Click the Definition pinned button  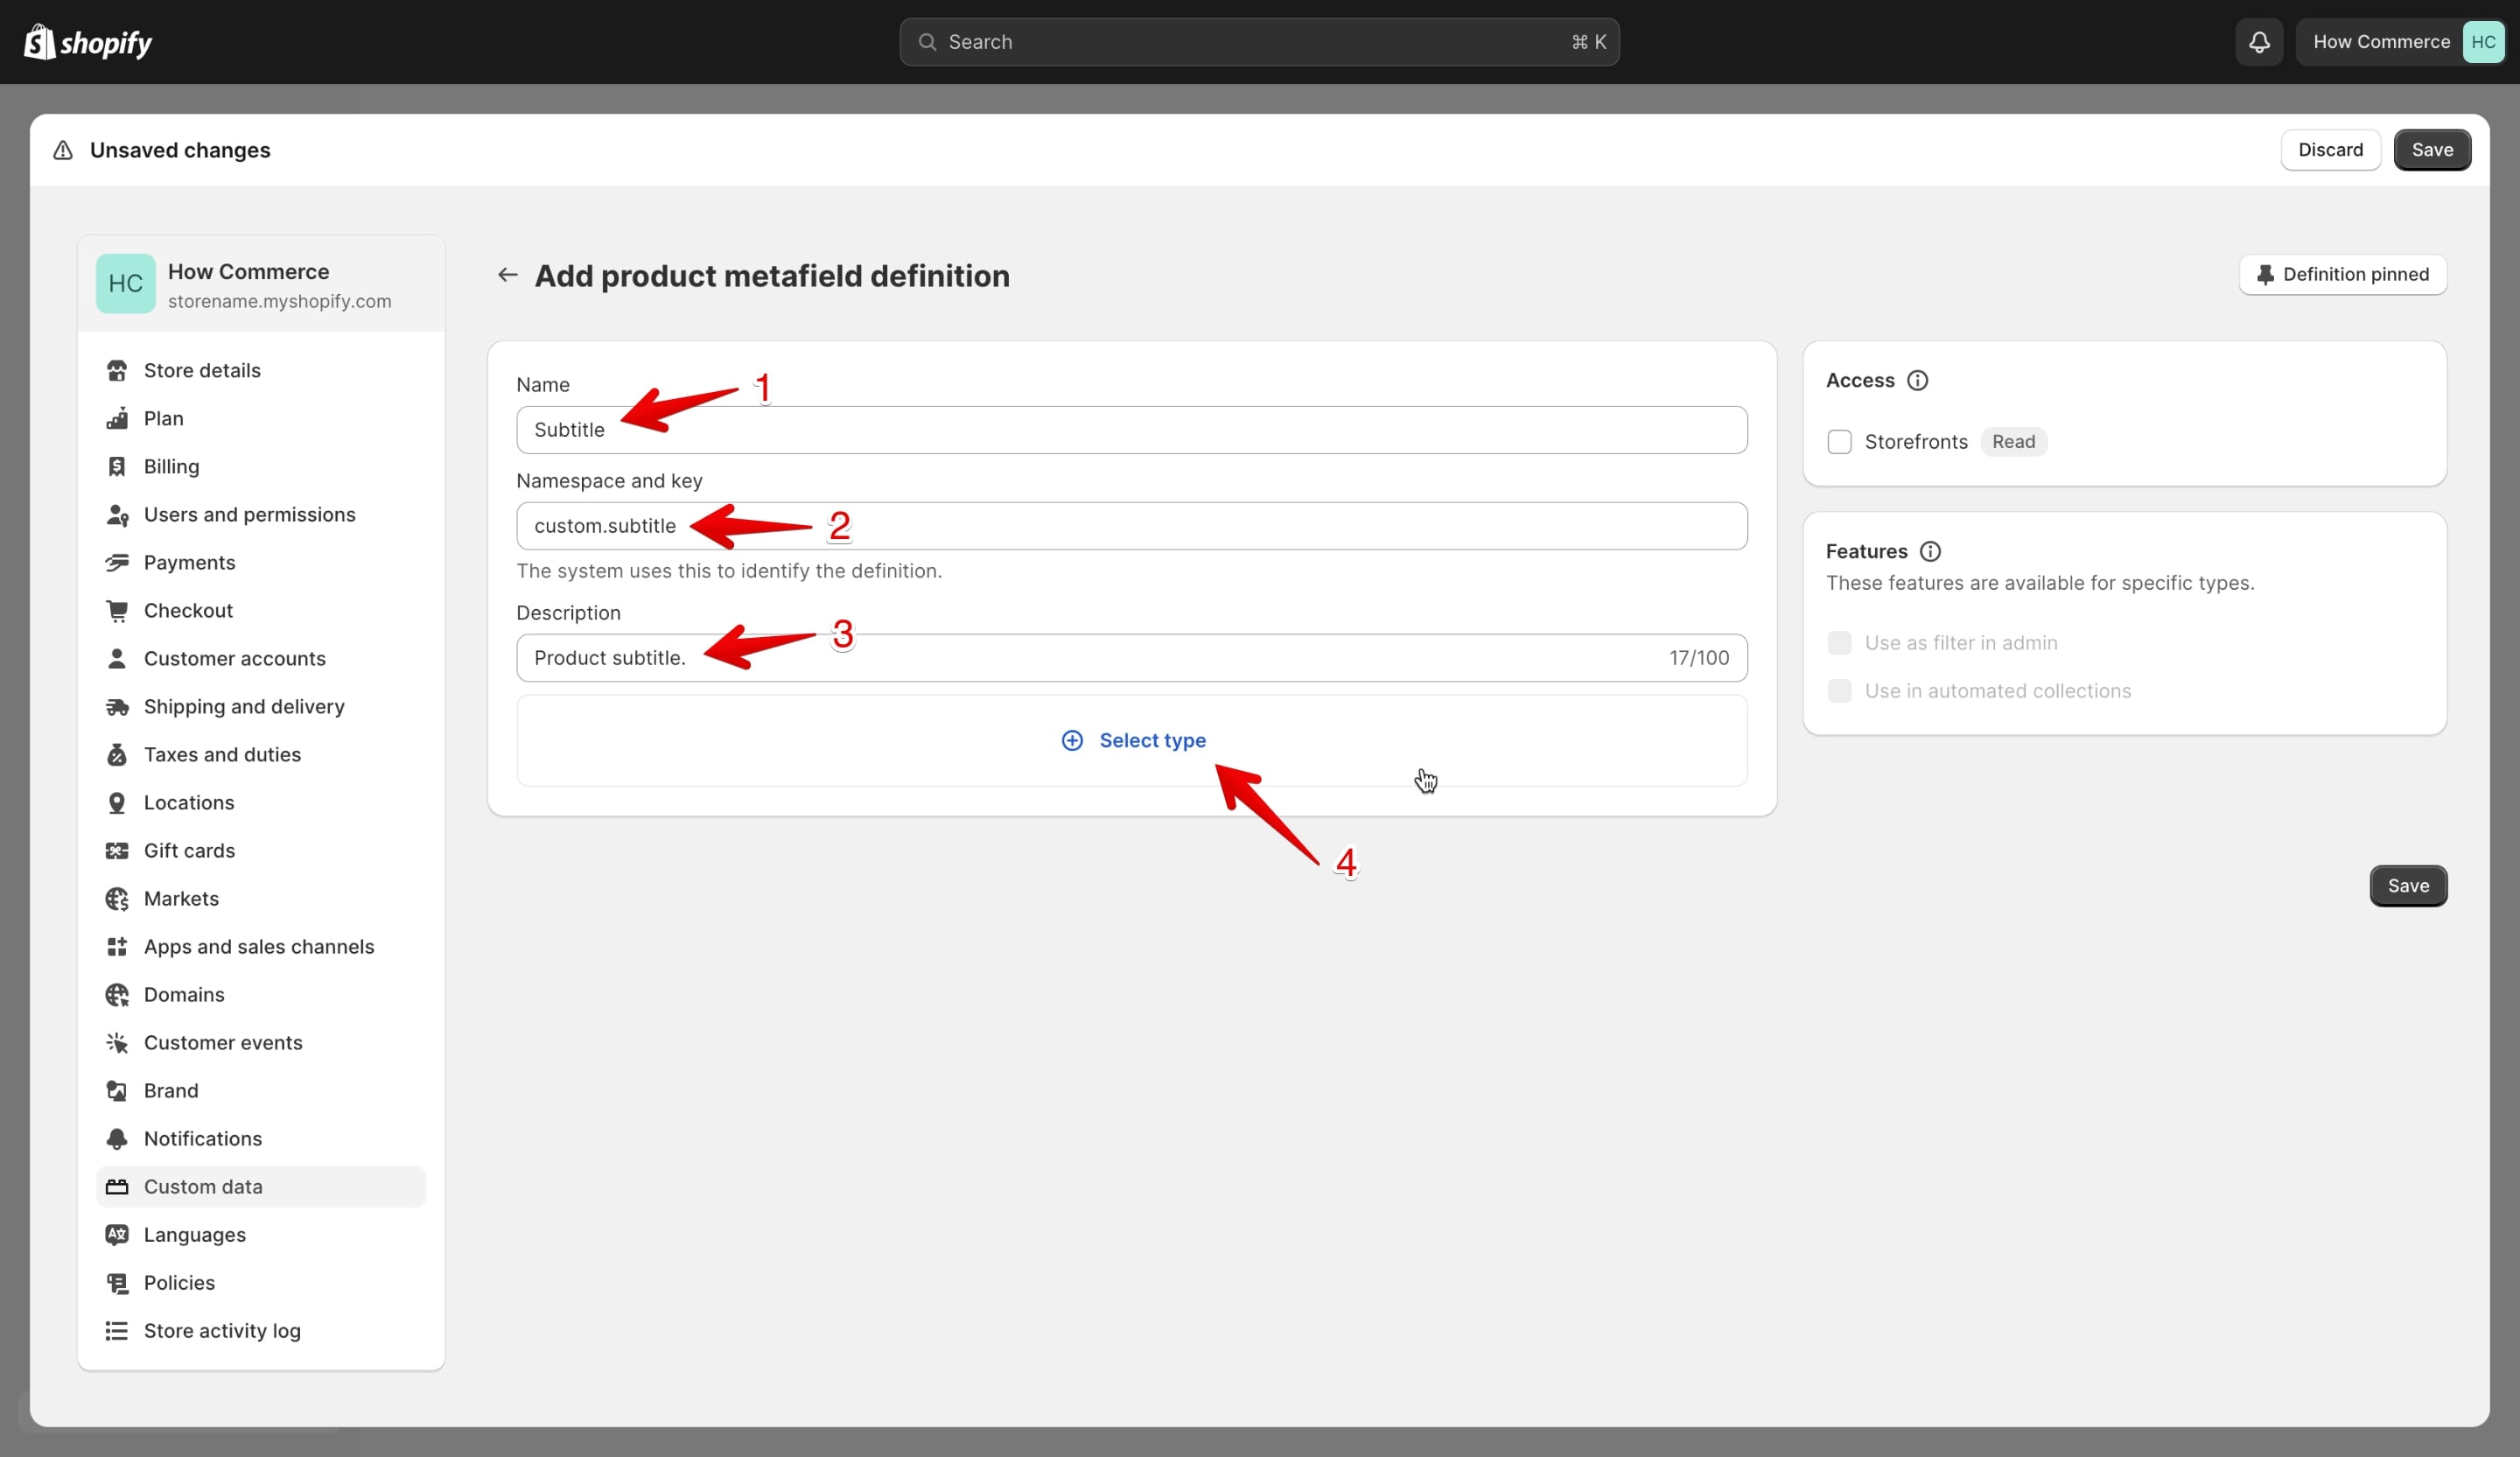(2342, 275)
